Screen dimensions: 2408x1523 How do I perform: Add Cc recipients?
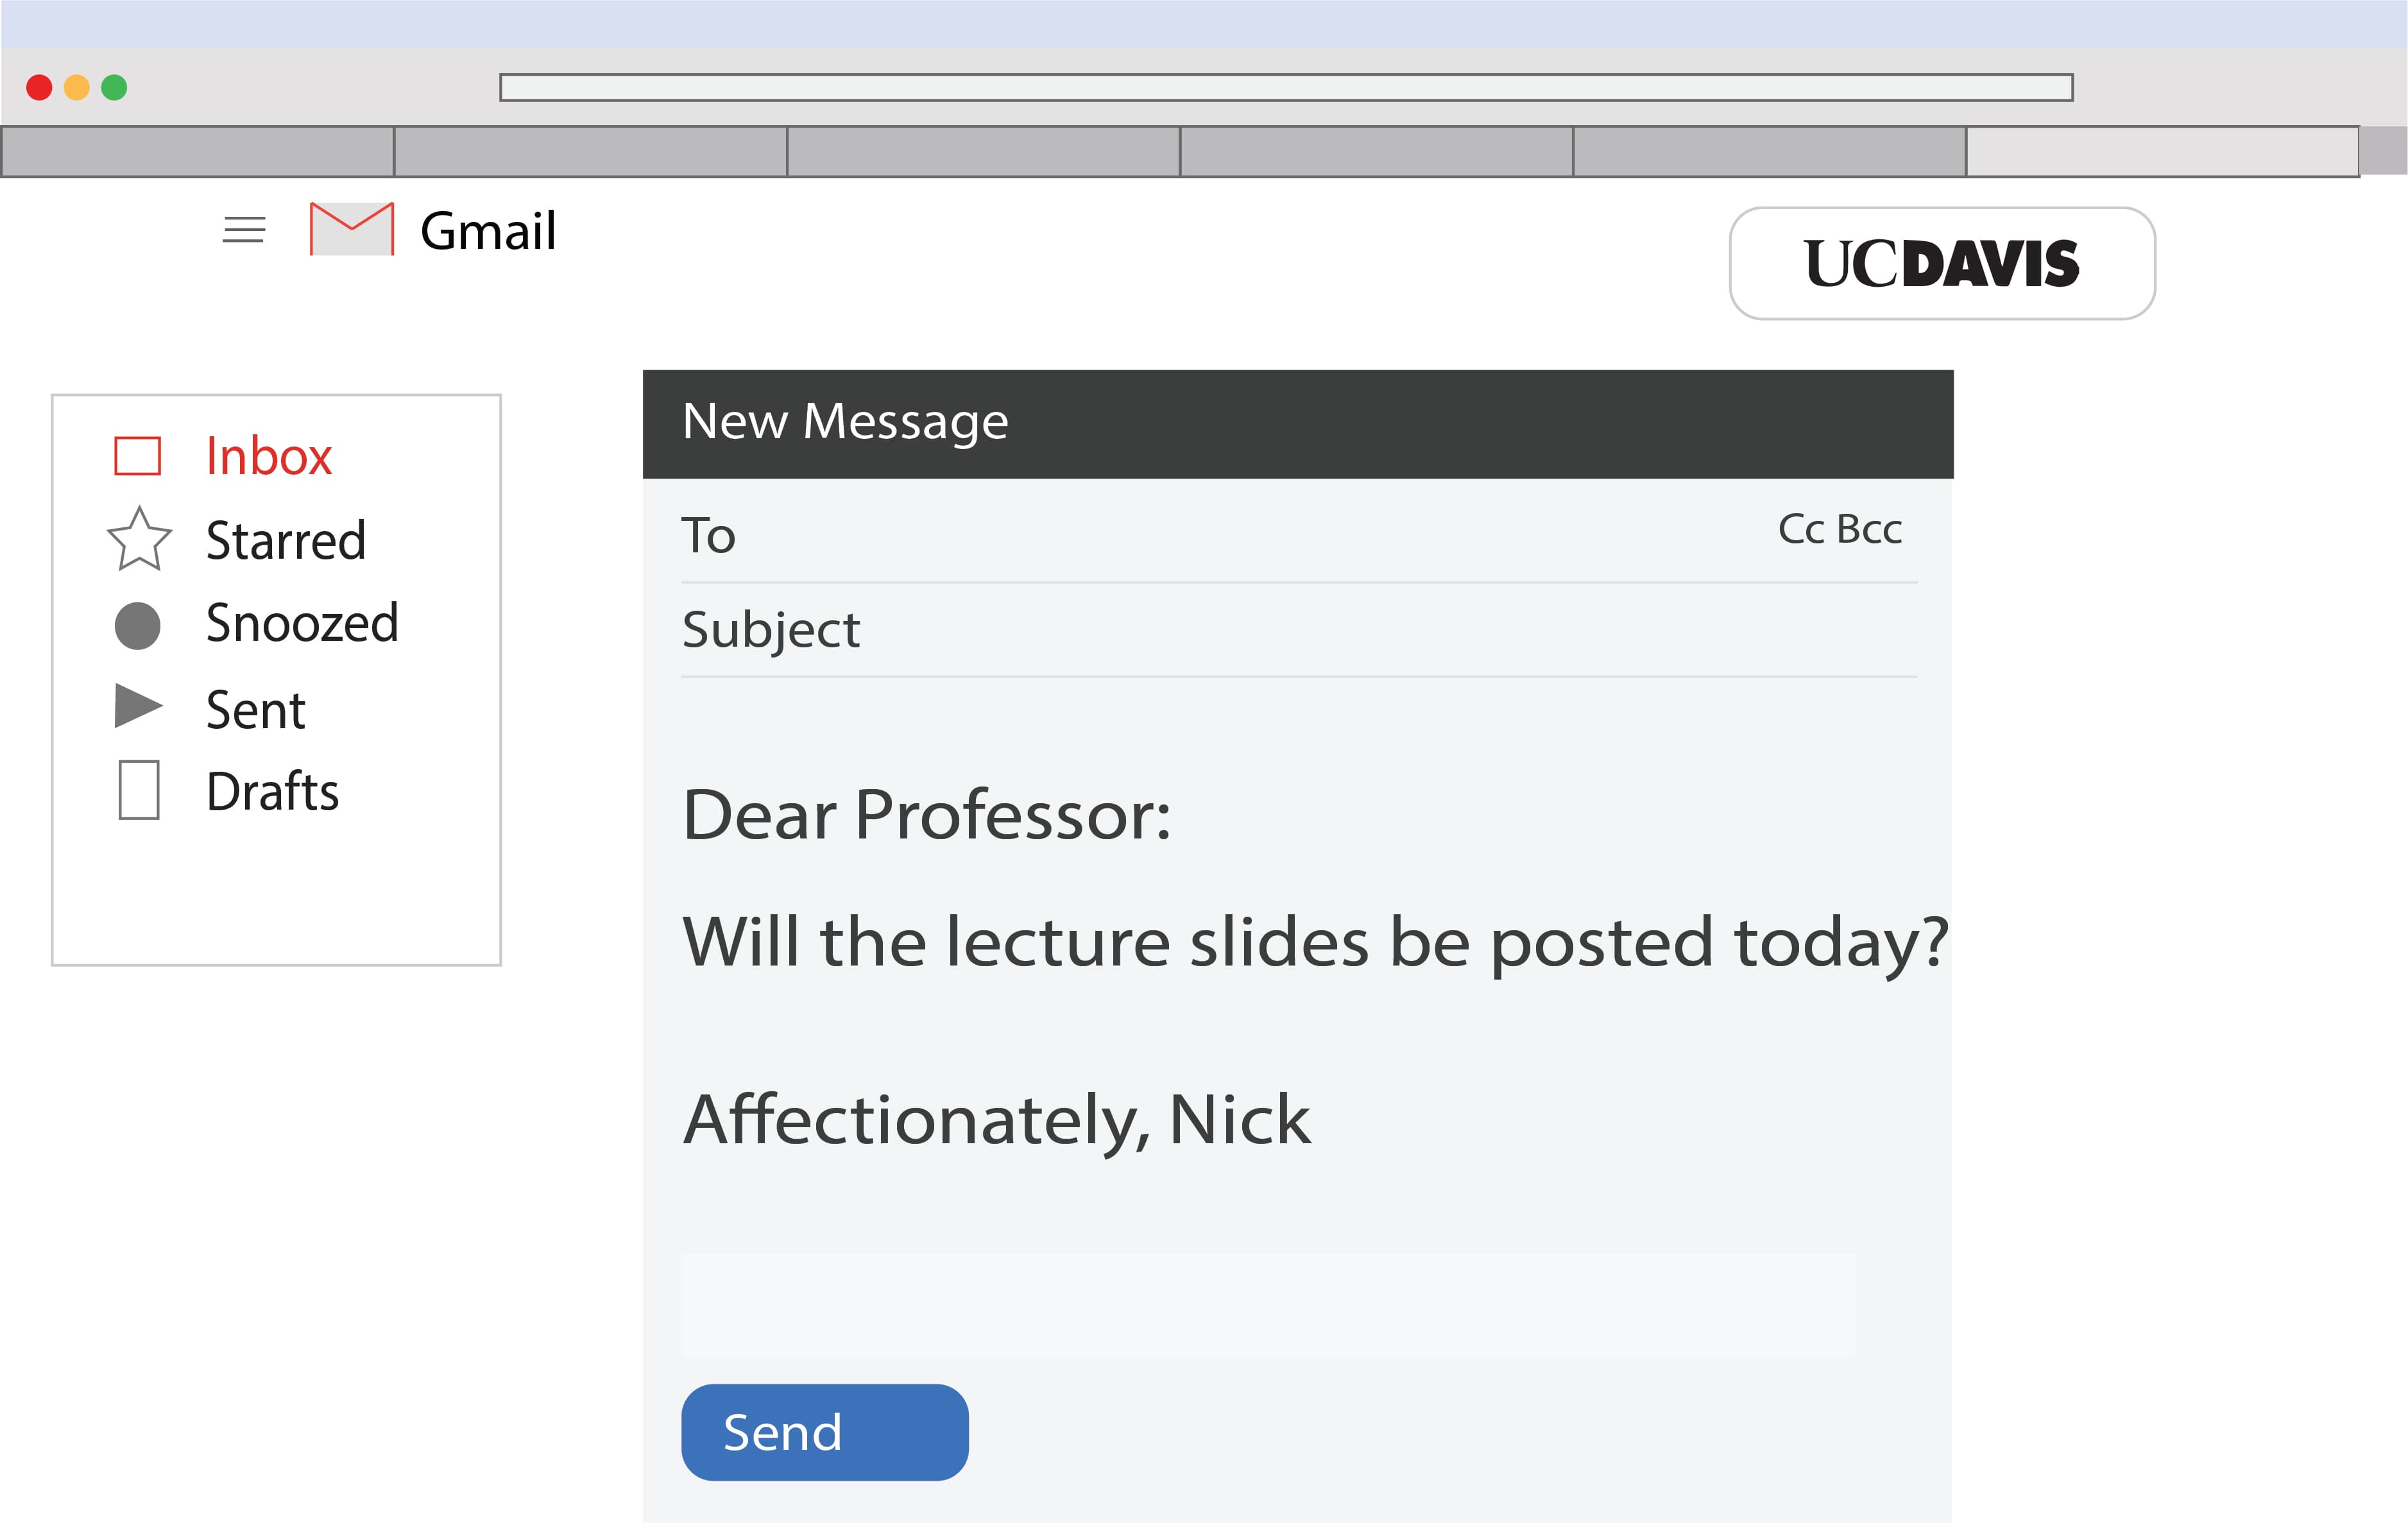(1801, 529)
